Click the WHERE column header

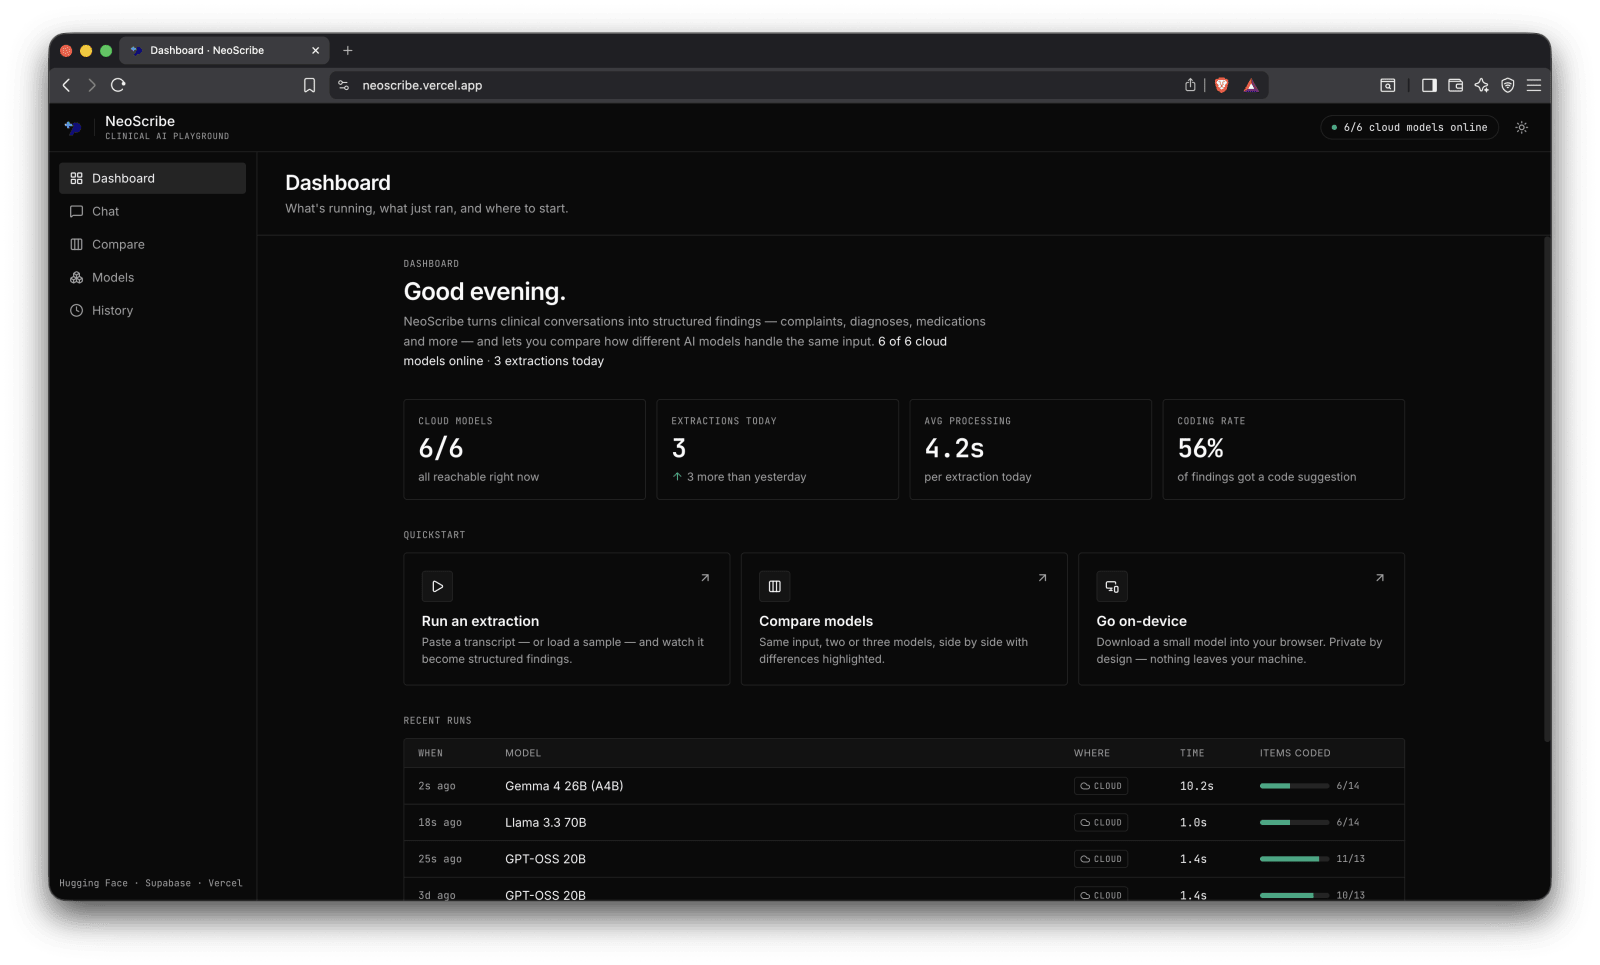coord(1092,753)
